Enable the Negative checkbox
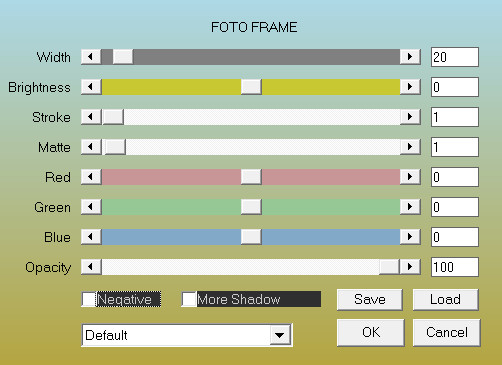The height and width of the screenshot is (365, 502). click(89, 299)
